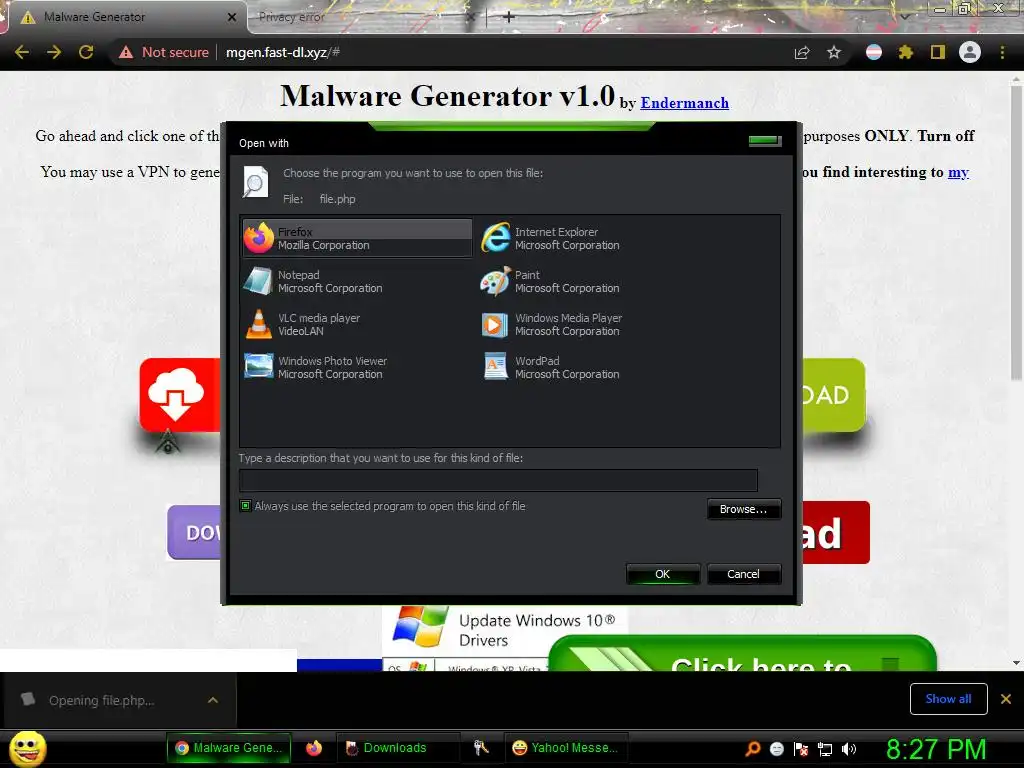1024x768 pixels.
Task: Reload the Malware Generator page
Action: point(86,52)
